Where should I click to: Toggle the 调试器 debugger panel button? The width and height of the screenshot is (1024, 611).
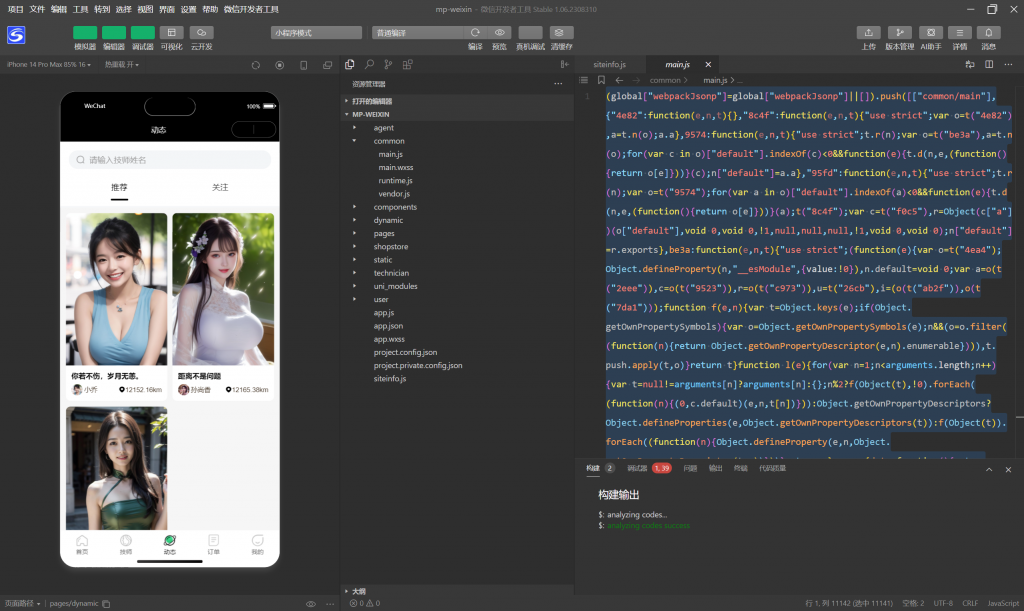tap(143, 33)
